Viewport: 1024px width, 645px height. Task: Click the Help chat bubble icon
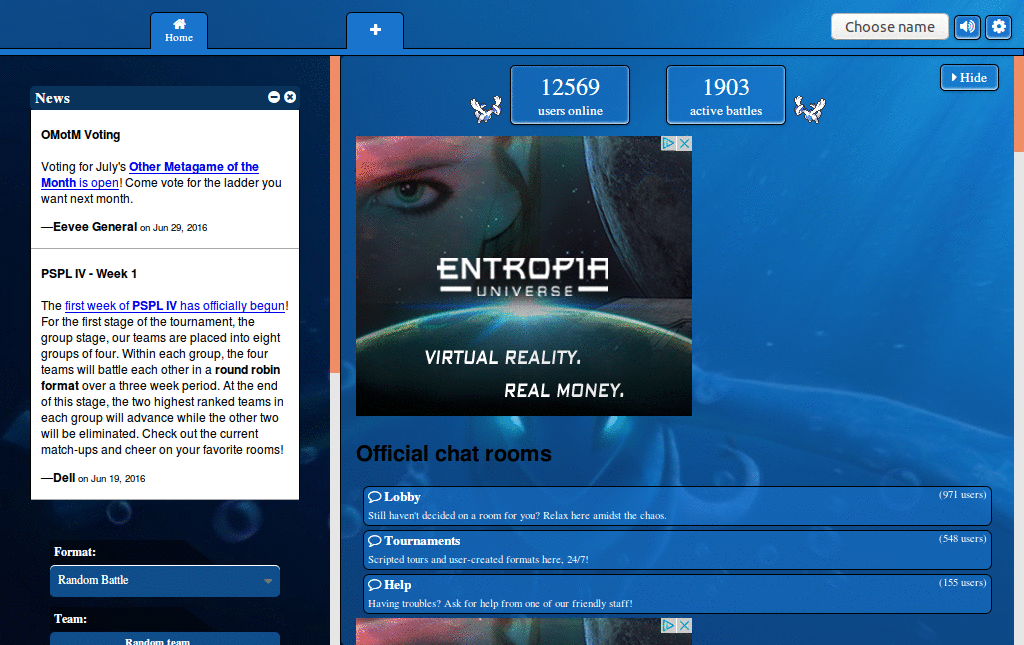375,584
